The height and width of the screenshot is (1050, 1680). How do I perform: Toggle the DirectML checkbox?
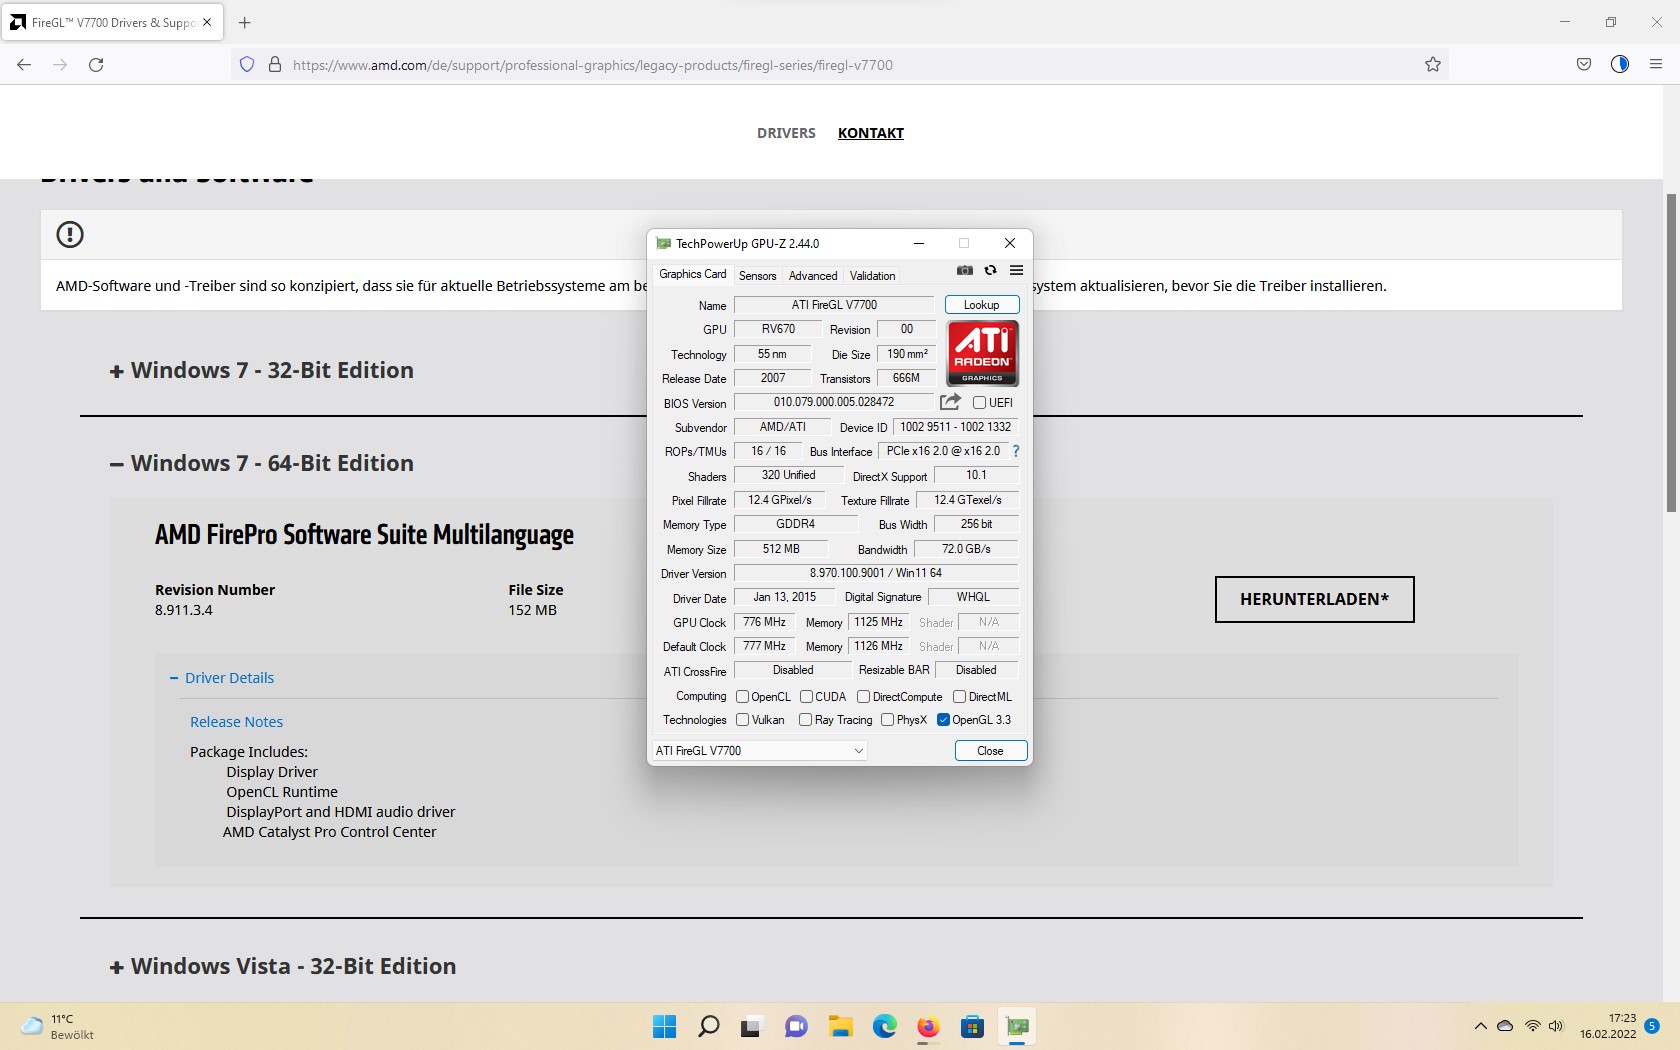[959, 697]
